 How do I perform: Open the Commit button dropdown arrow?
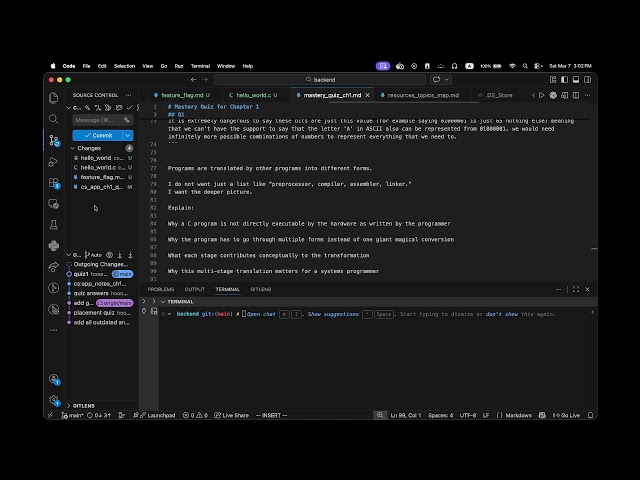128,136
